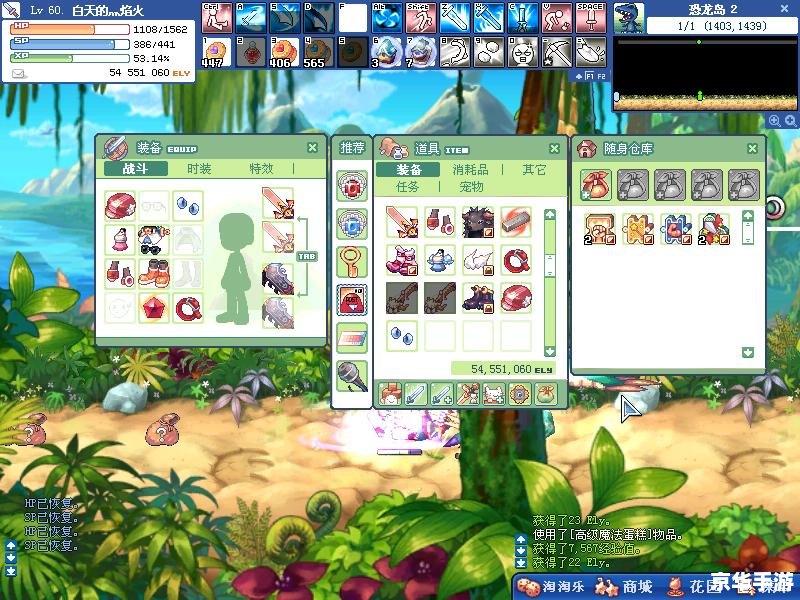Click the HP bar
Screen dimensions: 800x600
[x=70, y=29]
